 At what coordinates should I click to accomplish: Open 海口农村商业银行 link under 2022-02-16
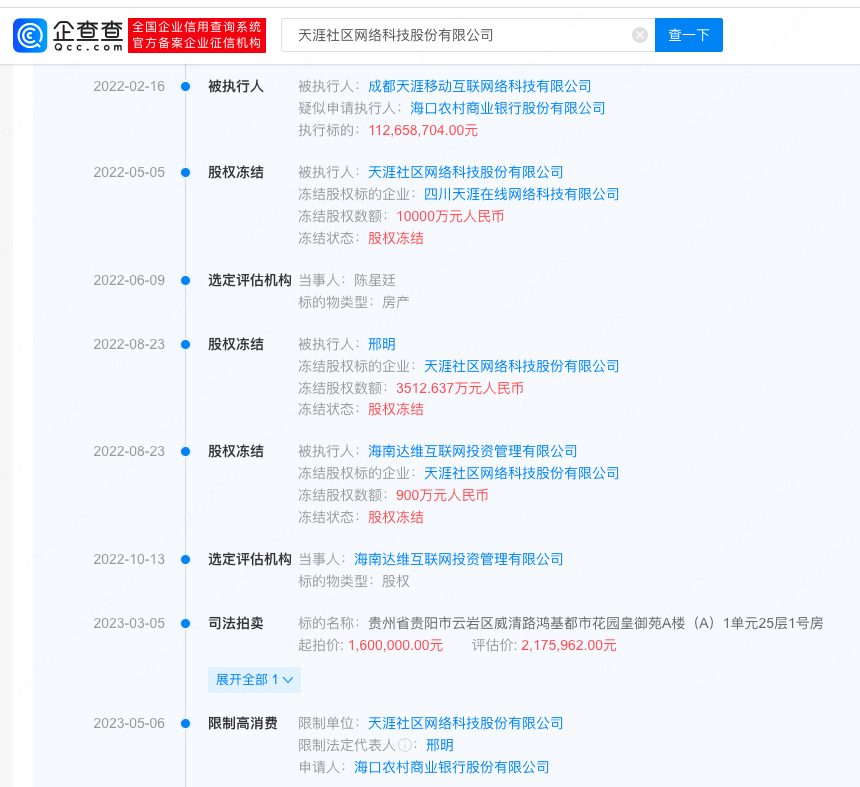[507, 108]
